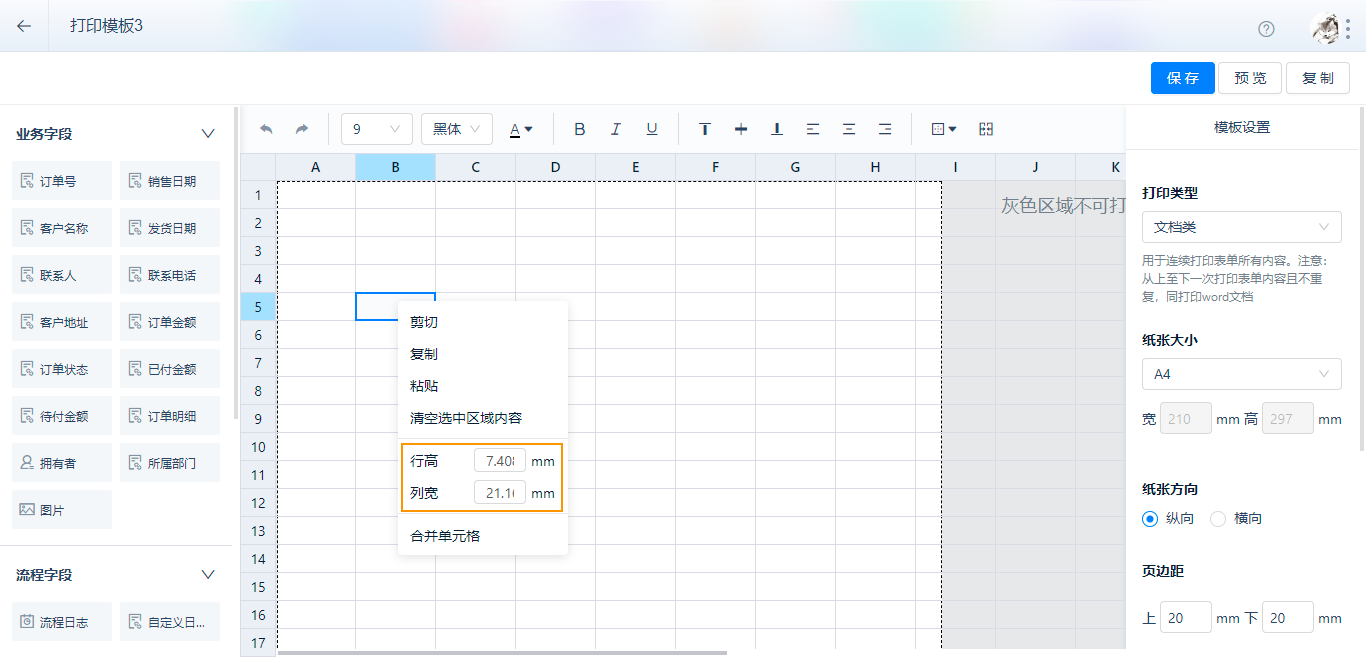Click the 模板设置 panel title
Screen dimensions: 1366x657
tap(1242, 127)
